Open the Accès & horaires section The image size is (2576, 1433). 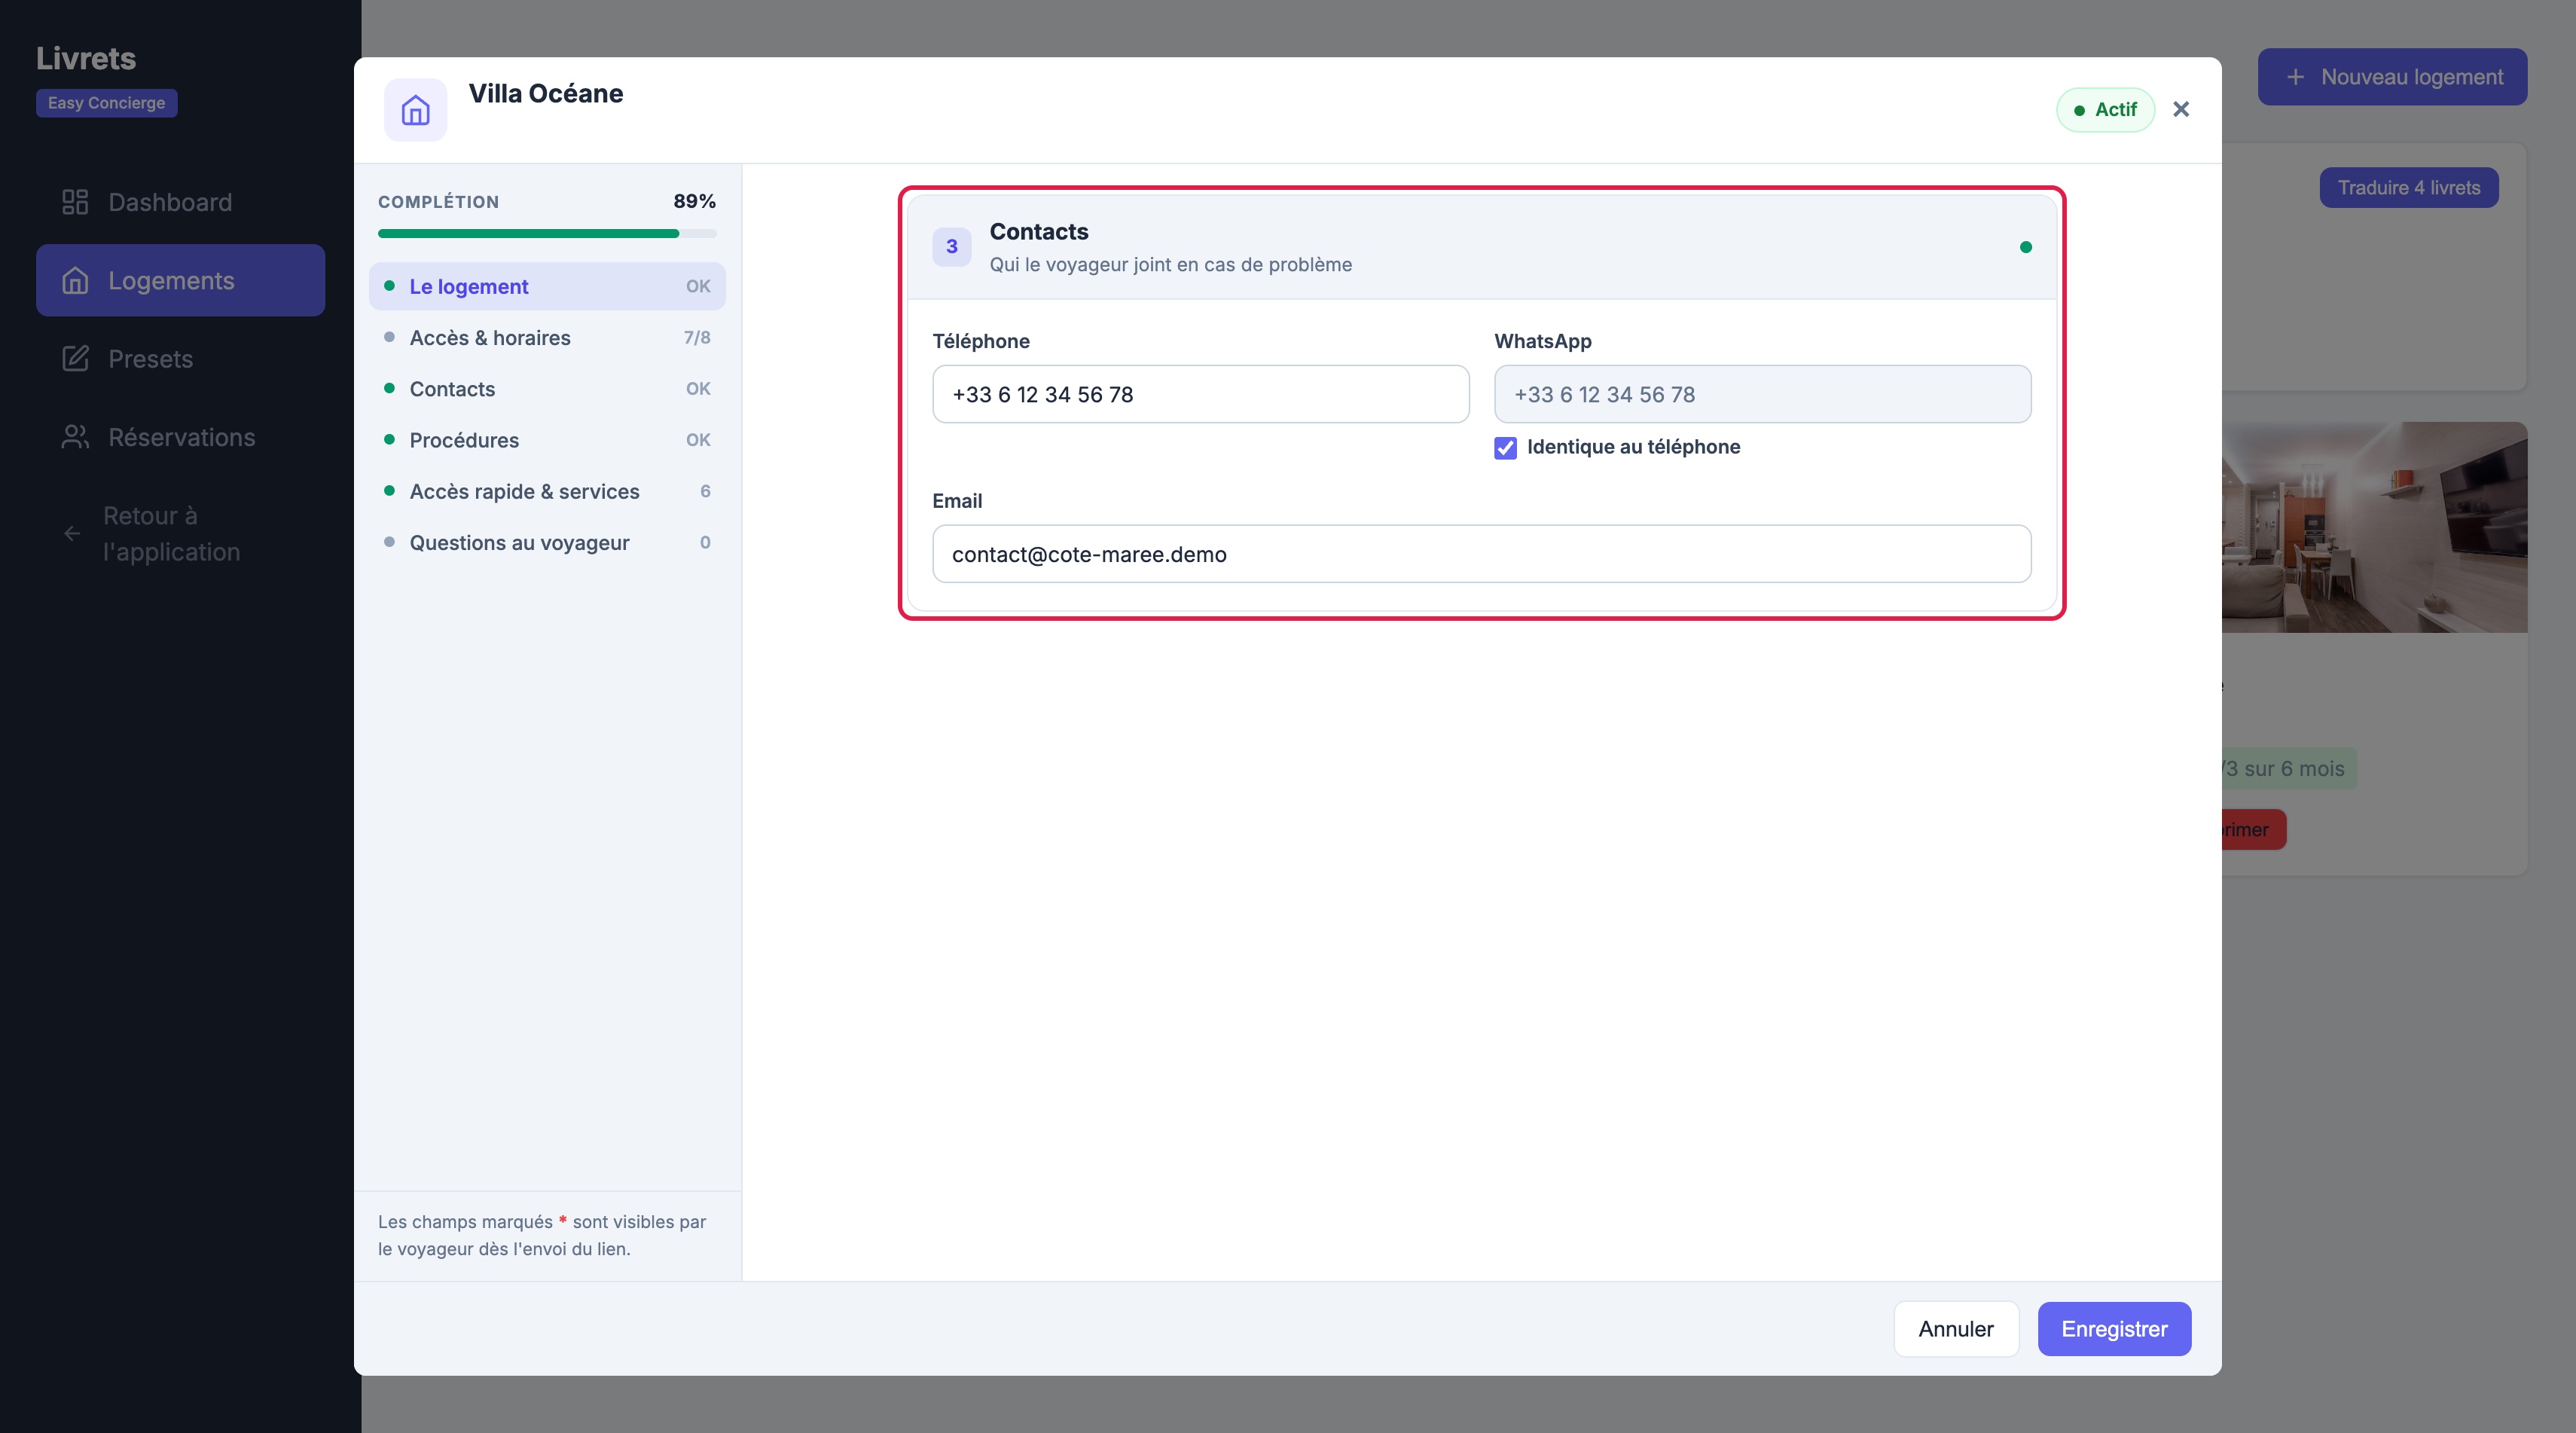tap(547, 338)
